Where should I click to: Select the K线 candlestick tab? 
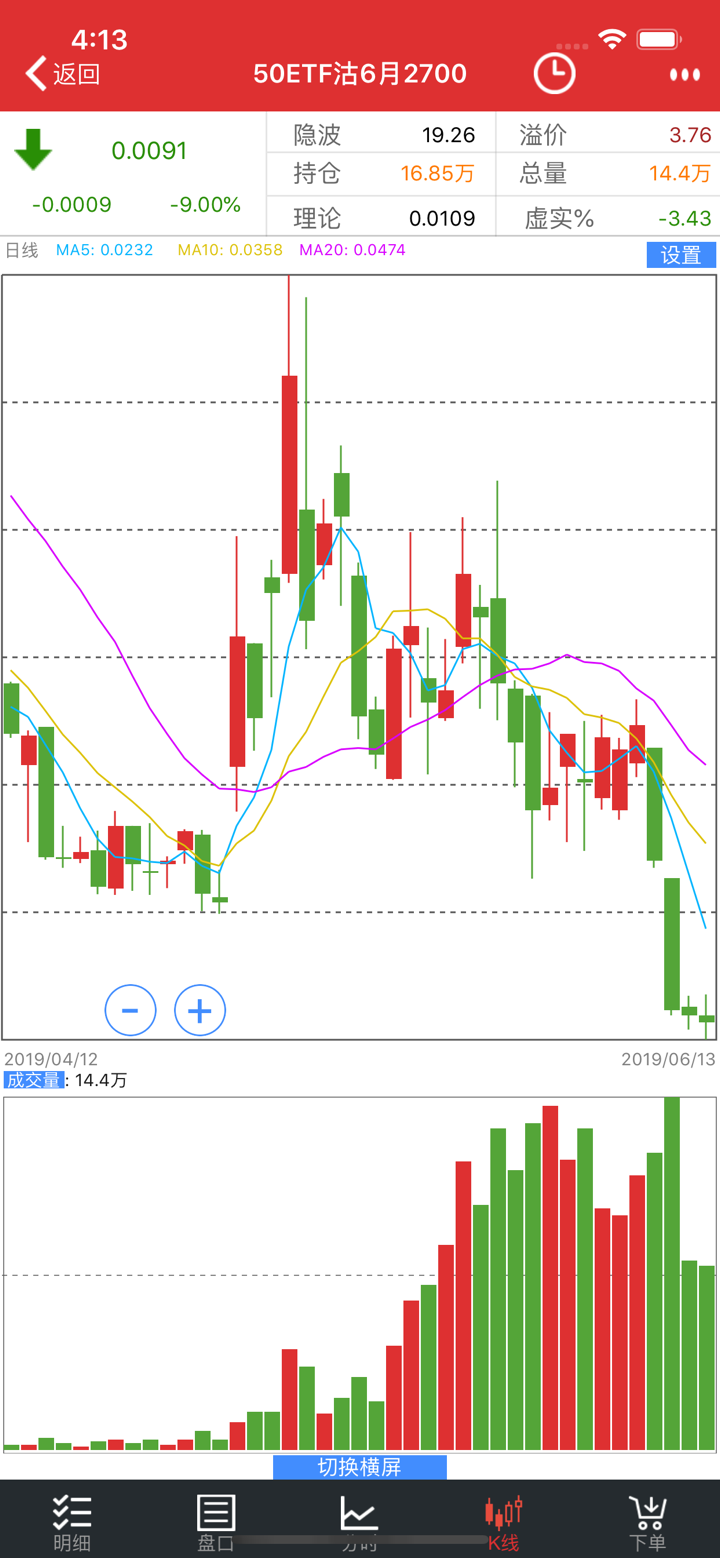503,1522
